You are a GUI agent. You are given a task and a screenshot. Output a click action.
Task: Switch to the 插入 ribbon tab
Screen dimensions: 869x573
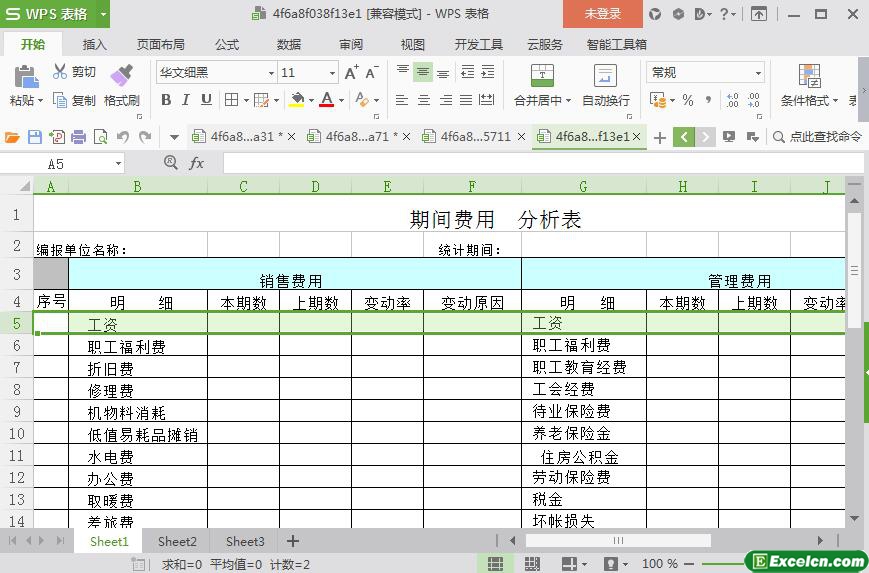(x=95, y=44)
